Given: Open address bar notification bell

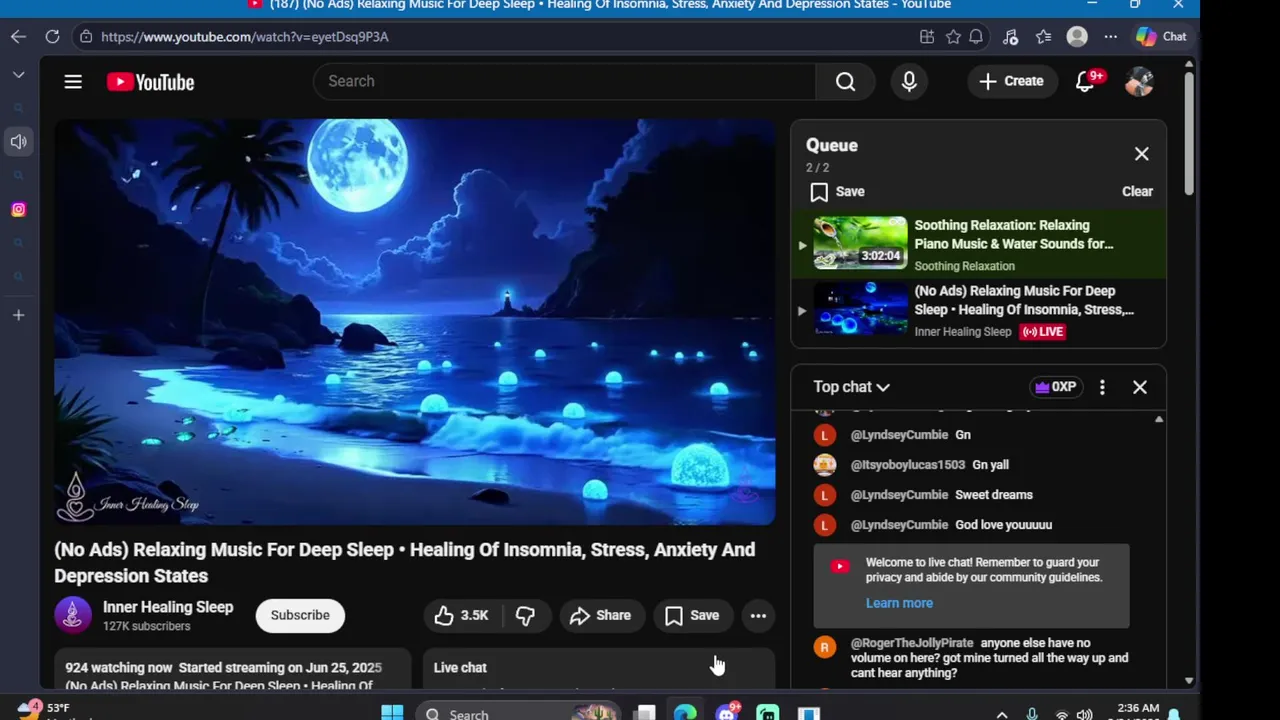Looking at the screenshot, I should click(976, 36).
